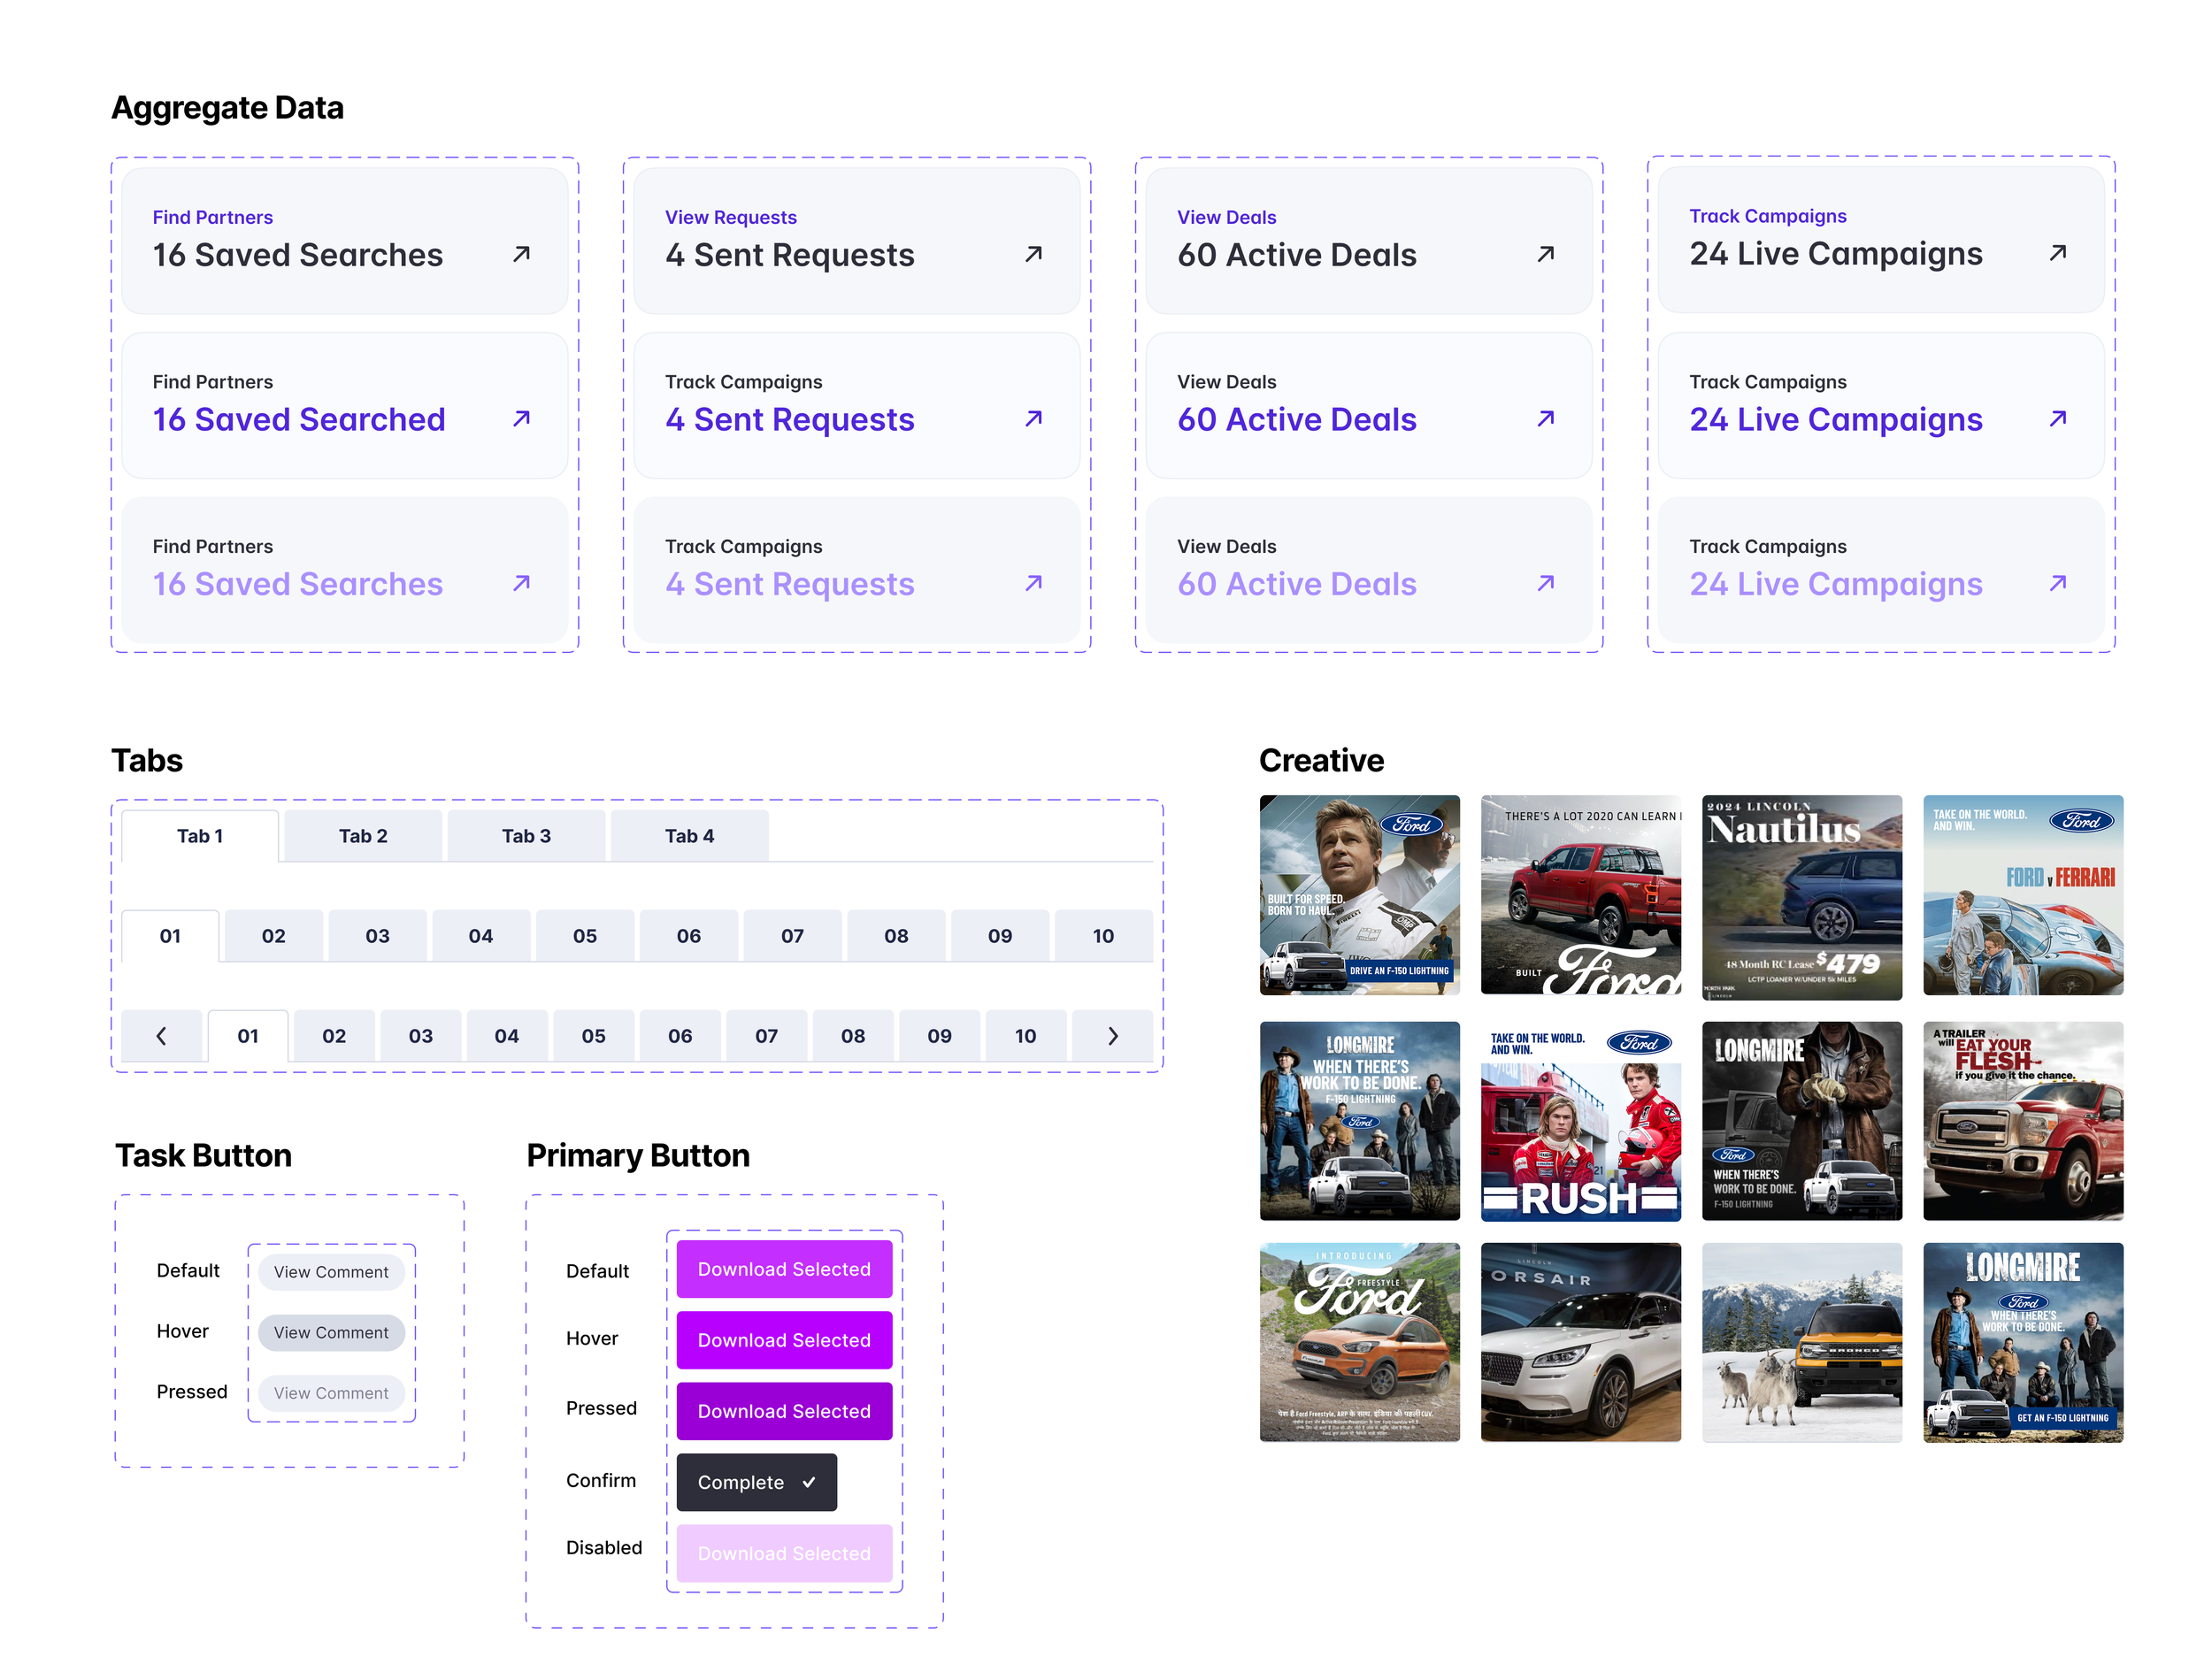Select the Lincoln Nautilus creative thumbnail
The width and height of the screenshot is (2212, 1672).
1801,897
